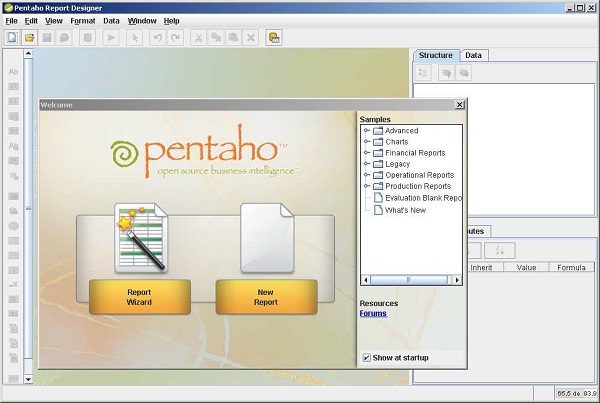Click the Redo toolbar icon
This screenshot has width=600, height=403.
coord(175,38)
